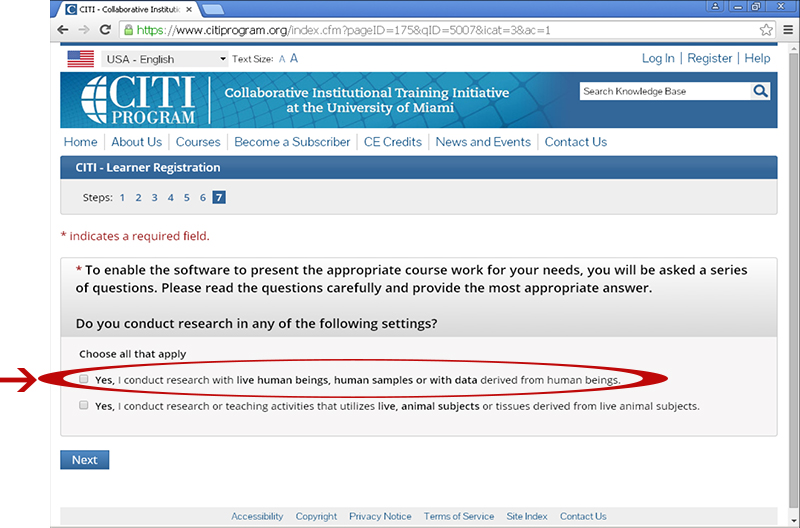Click the USA flag icon
800x528 pixels.
point(81,59)
